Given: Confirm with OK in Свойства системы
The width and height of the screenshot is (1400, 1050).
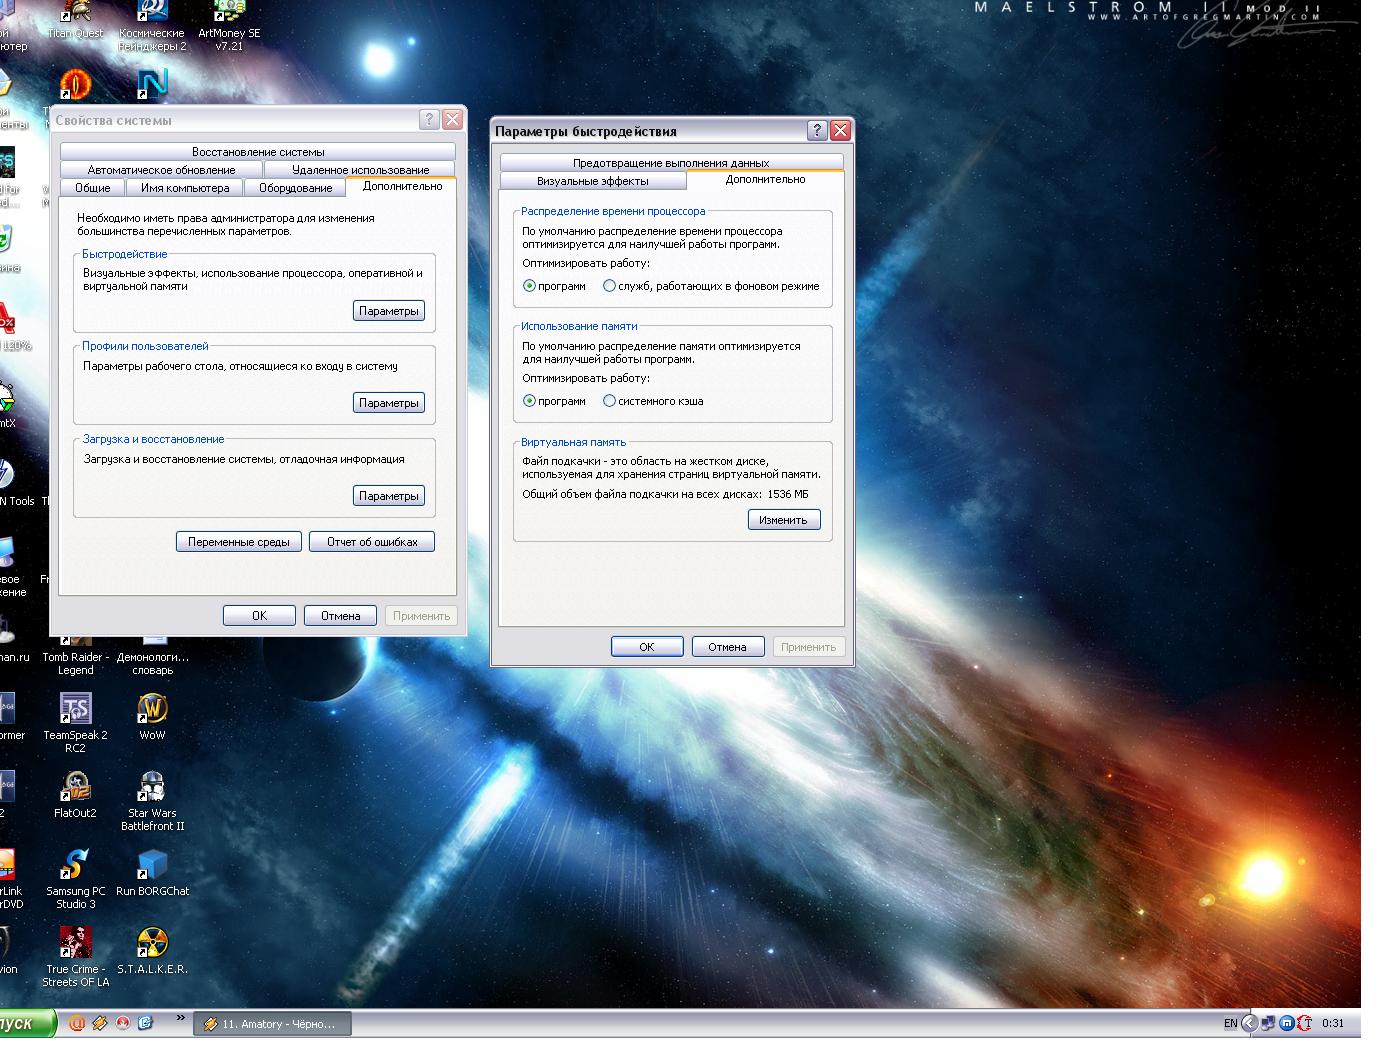Looking at the screenshot, I should point(259,616).
